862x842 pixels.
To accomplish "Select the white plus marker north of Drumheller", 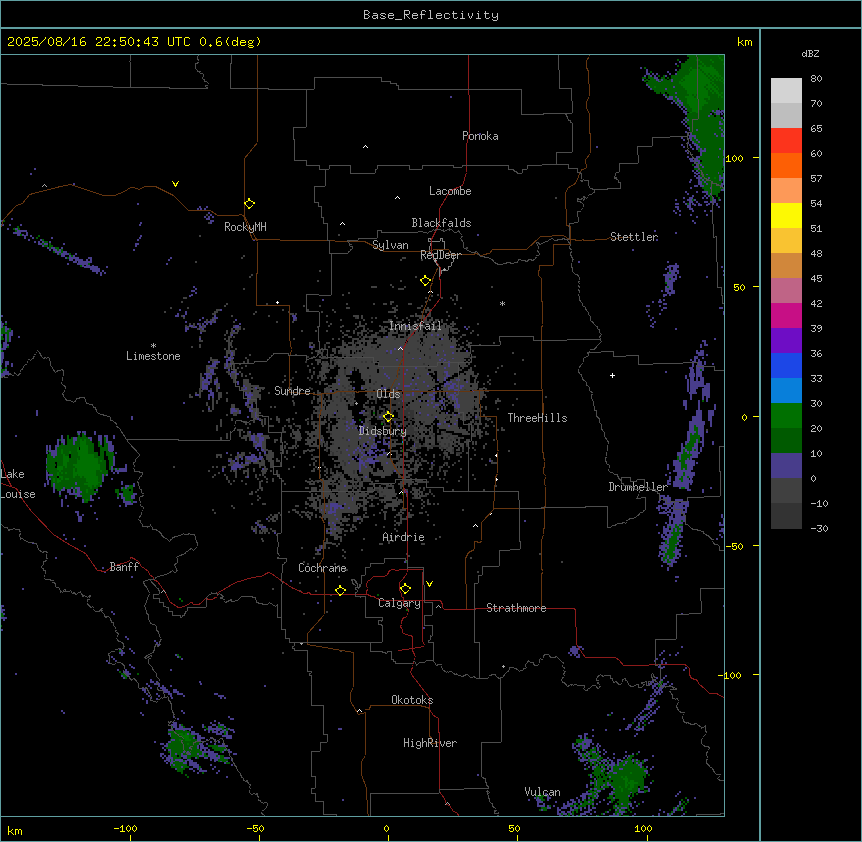I will click(x=612, y=375).
